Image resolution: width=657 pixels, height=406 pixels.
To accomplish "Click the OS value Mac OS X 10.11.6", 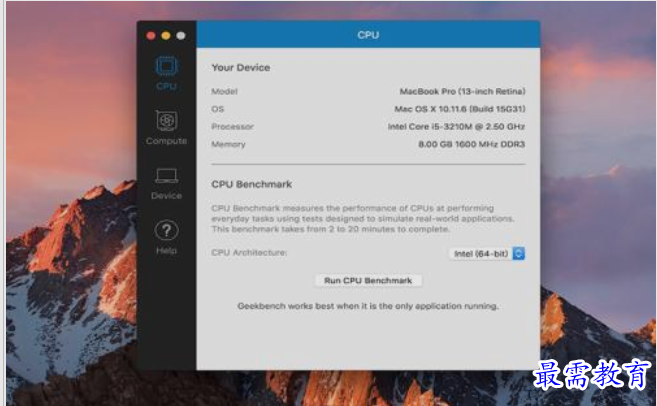I will click(460, 109).
